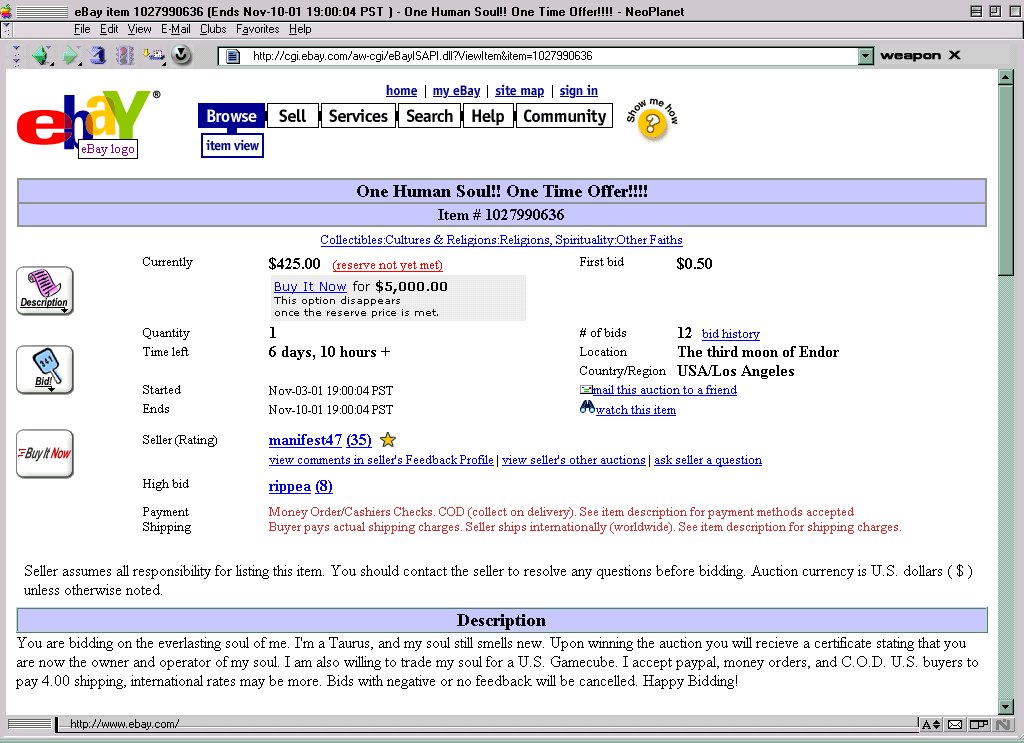1024x743 pixels.
Task: Click the envelope icon beside 'mail this auction'
Action: [x=586, y=390]
